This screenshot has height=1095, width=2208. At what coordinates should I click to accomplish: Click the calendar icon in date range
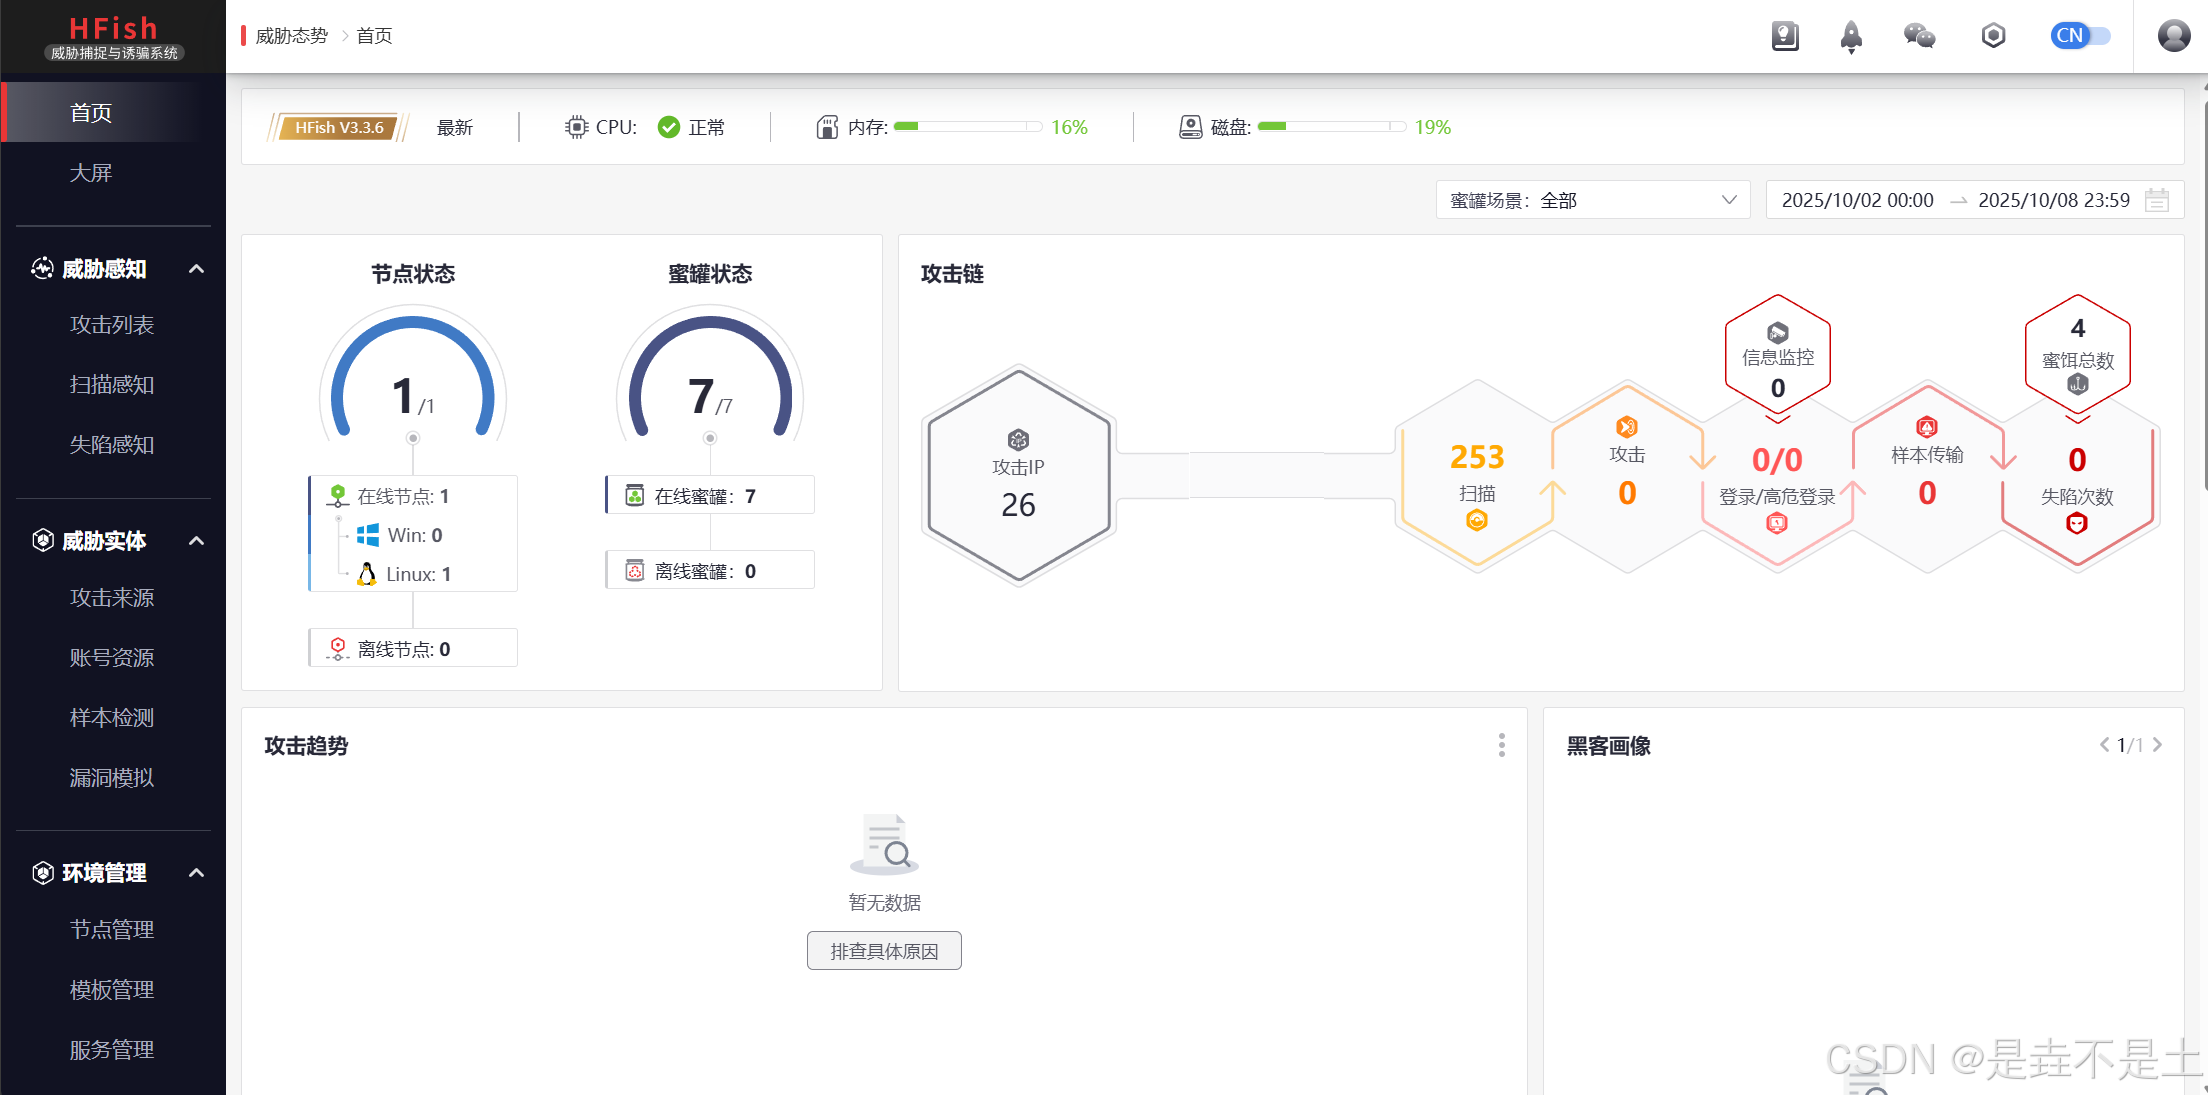pos(2157,200)
